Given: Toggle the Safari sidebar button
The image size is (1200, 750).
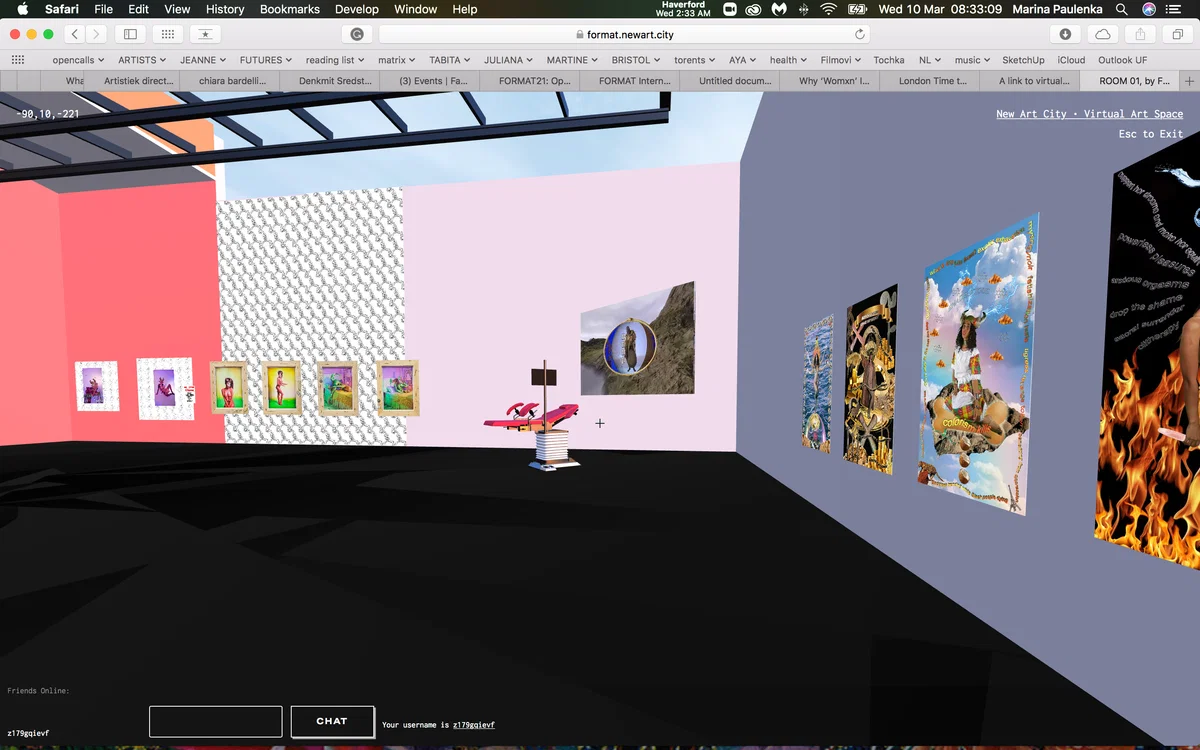Looking at the screenshot, I should tap(130, 34).
